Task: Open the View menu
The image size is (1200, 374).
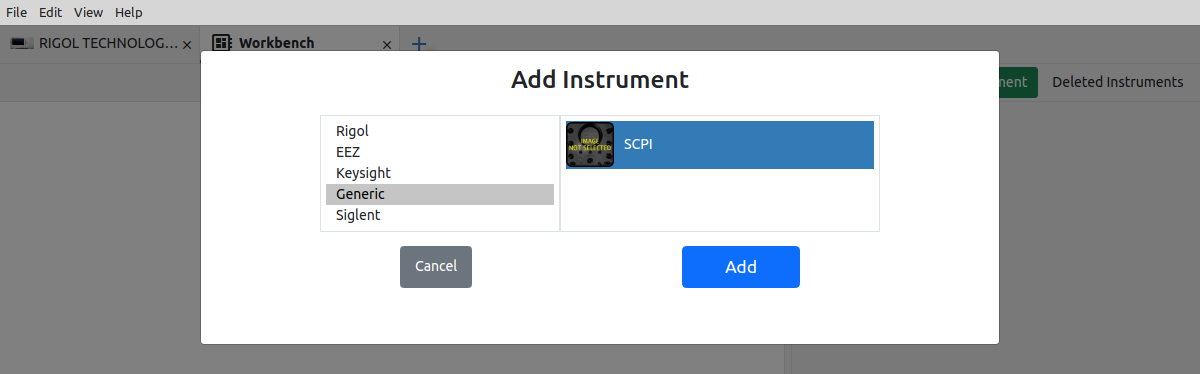Action: pos(88,12)
